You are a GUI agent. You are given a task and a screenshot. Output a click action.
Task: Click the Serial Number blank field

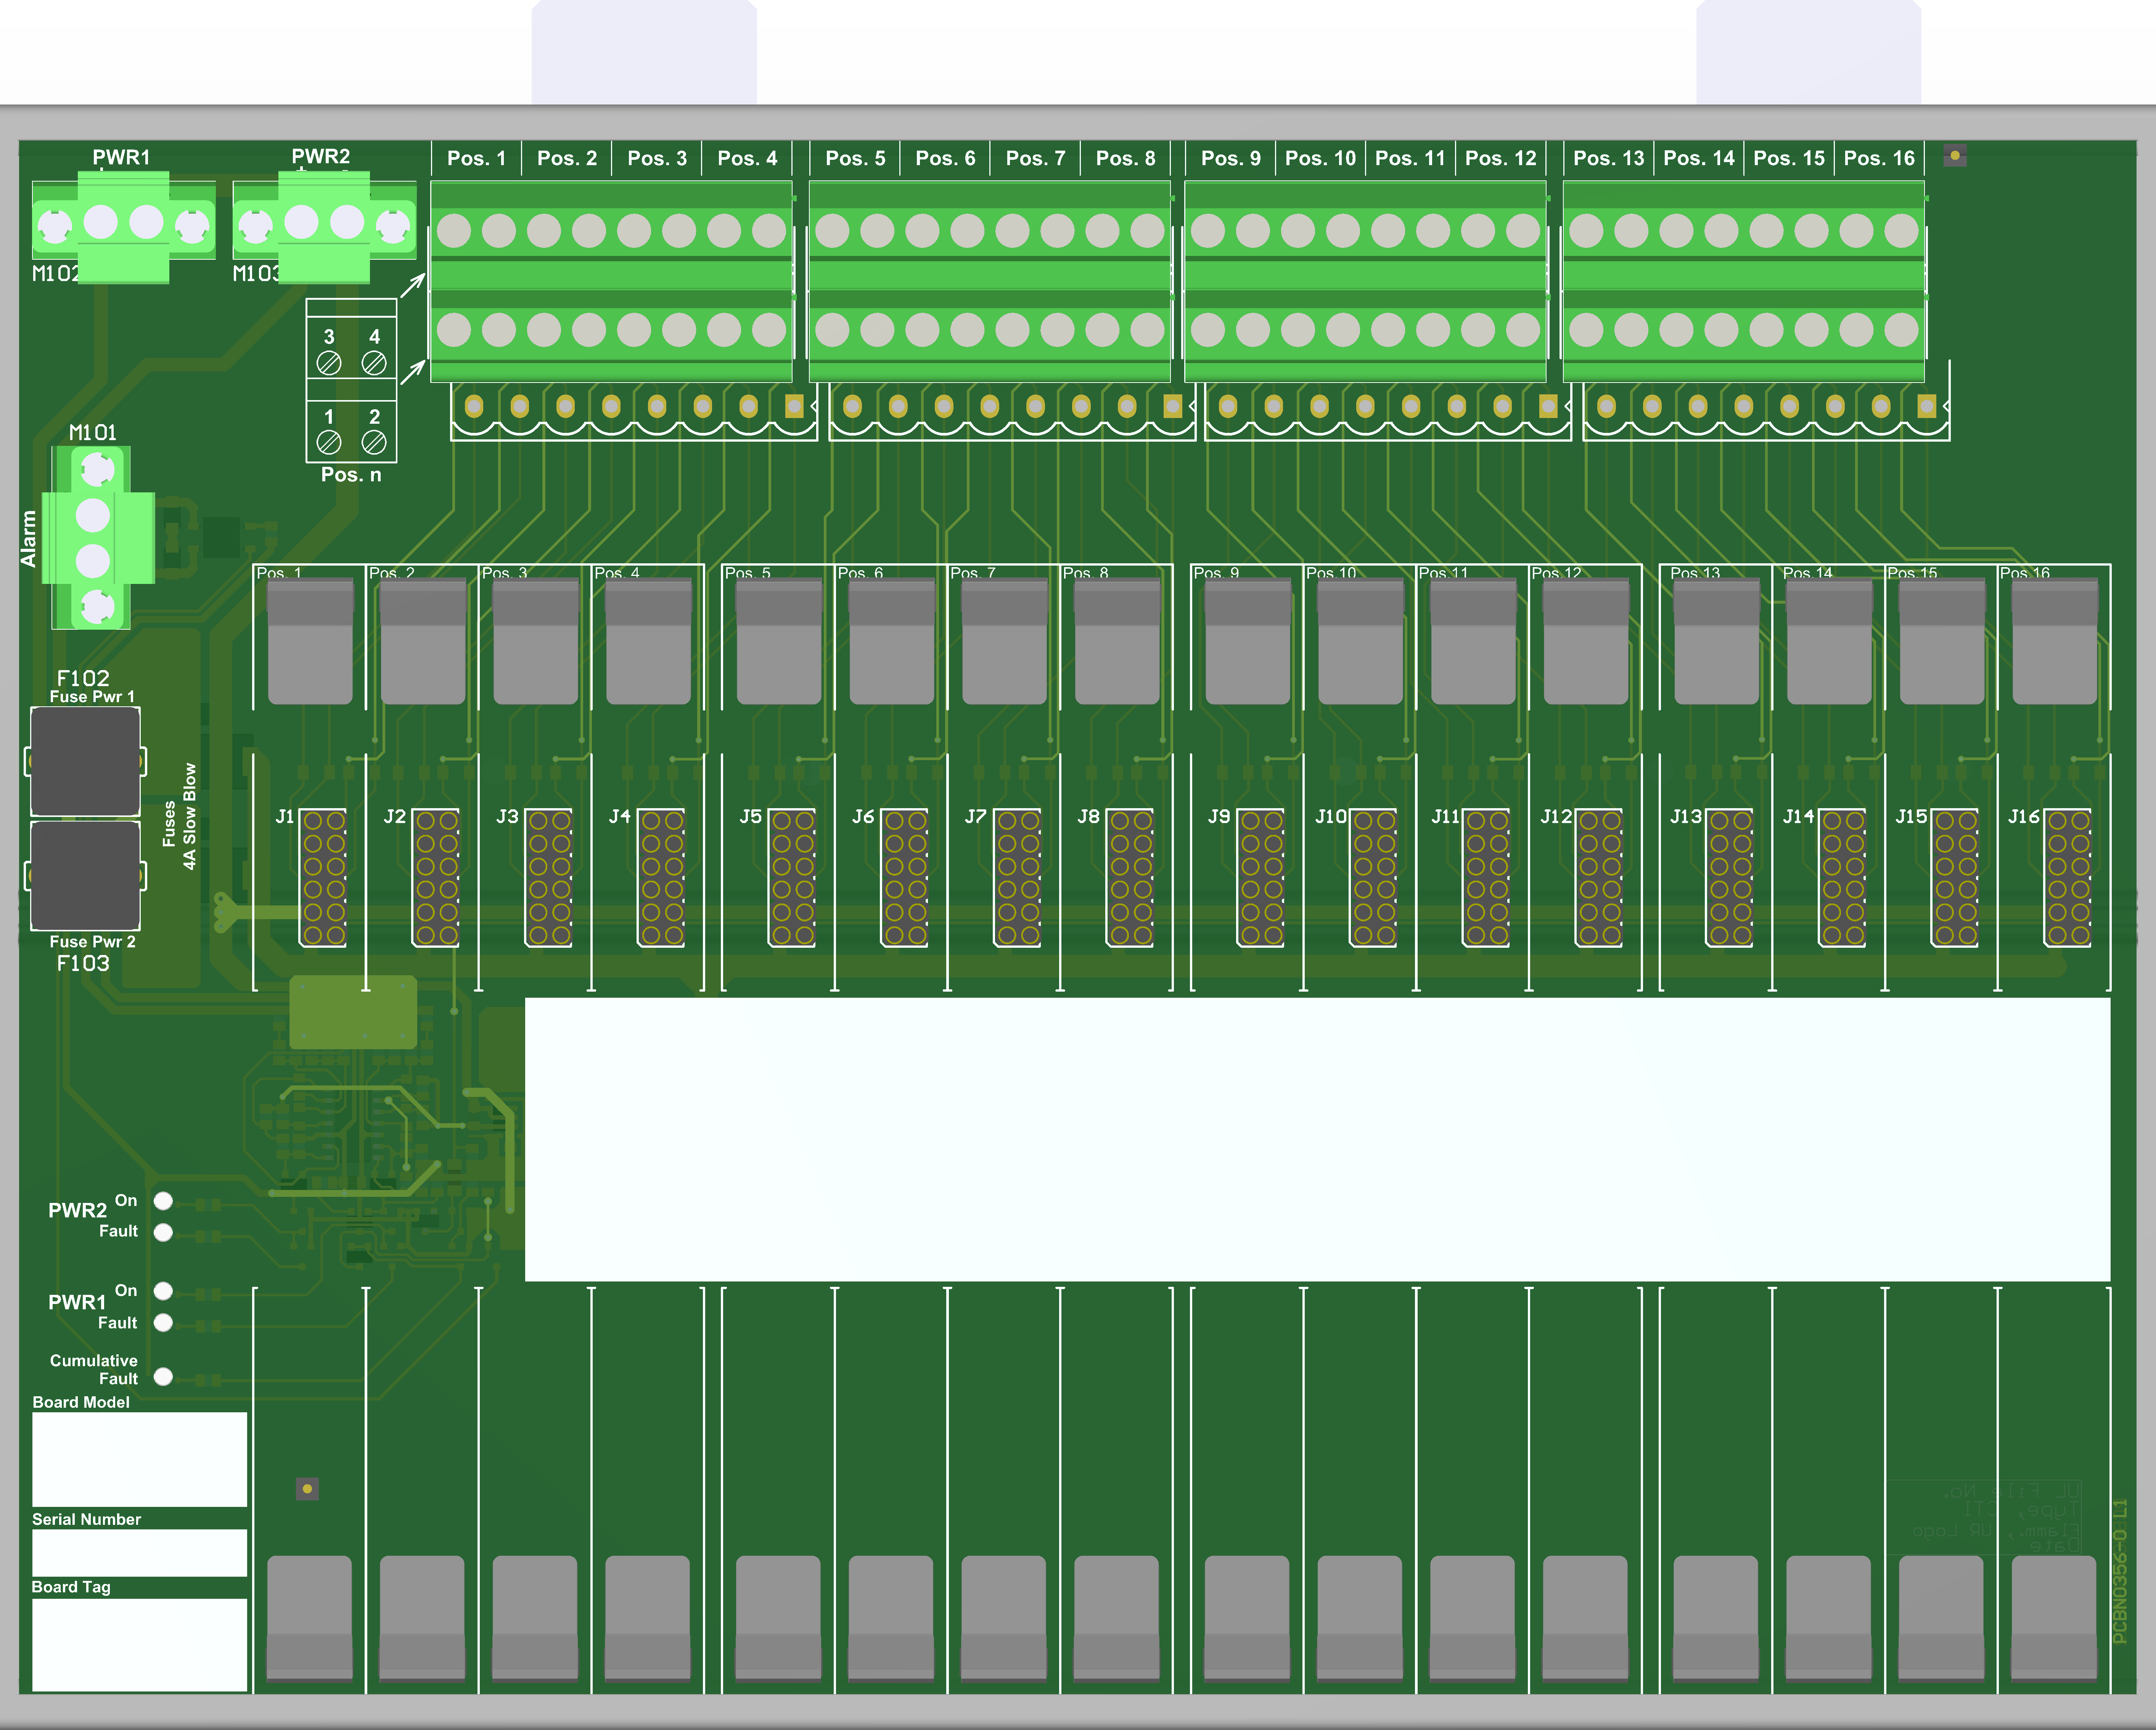tap(140, 1553)
